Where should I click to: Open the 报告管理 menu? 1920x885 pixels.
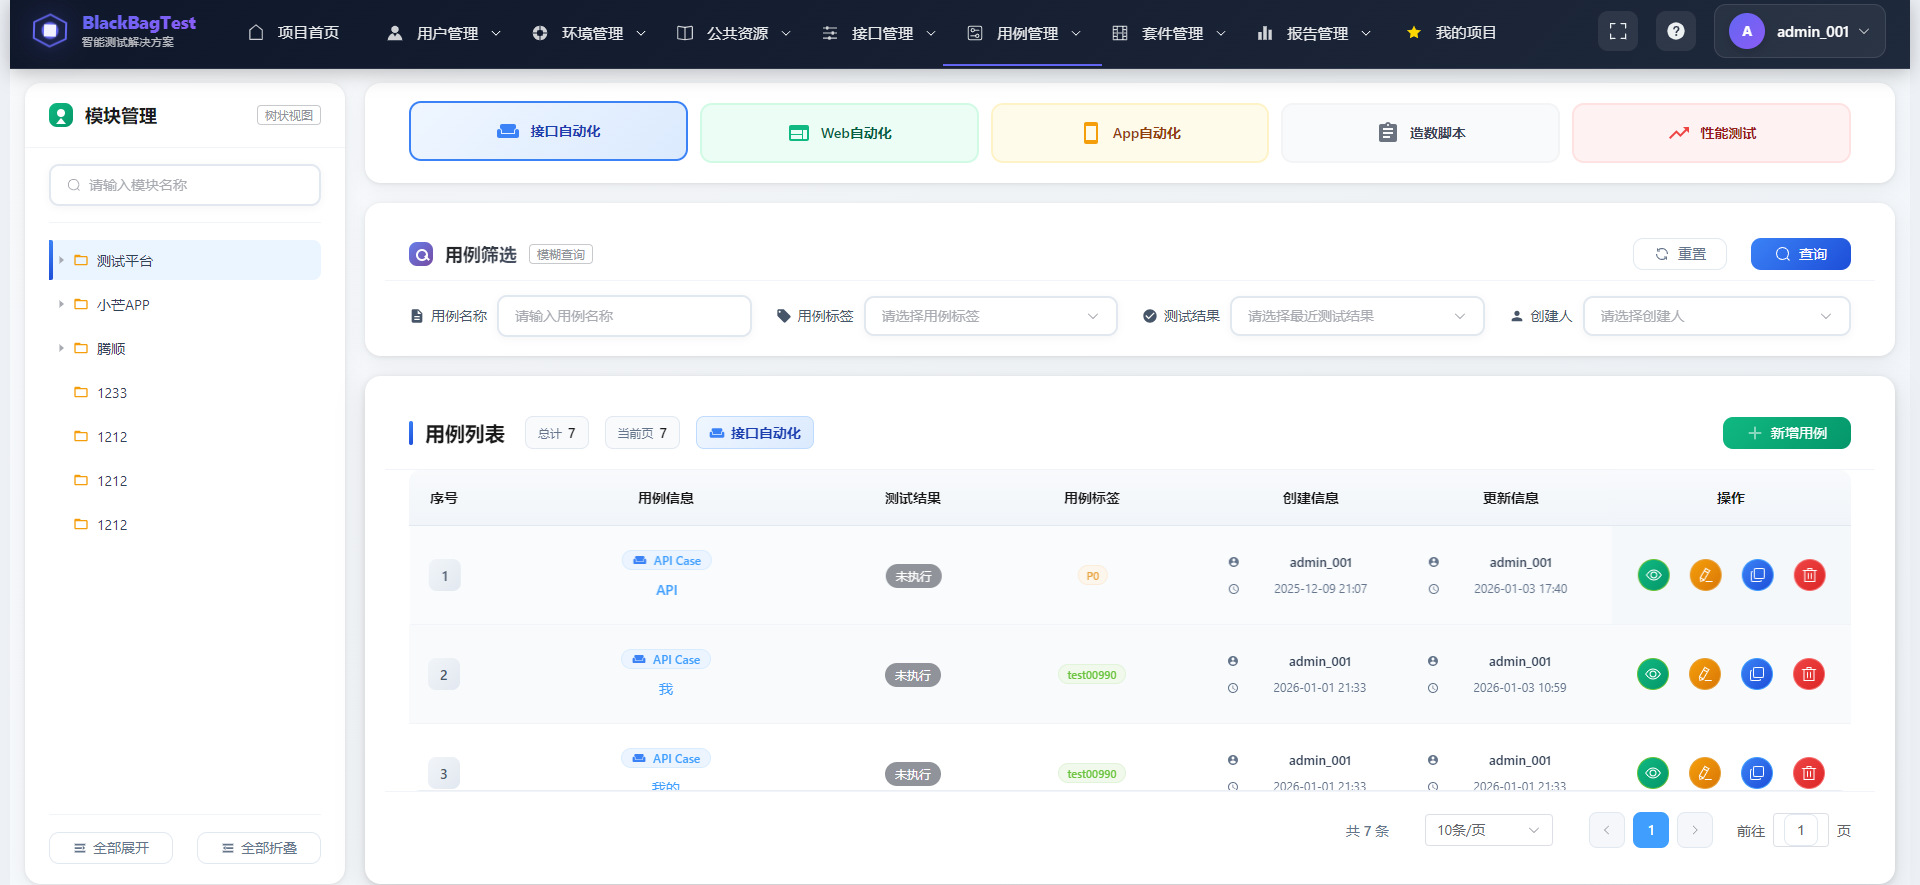pos(1314,33)
